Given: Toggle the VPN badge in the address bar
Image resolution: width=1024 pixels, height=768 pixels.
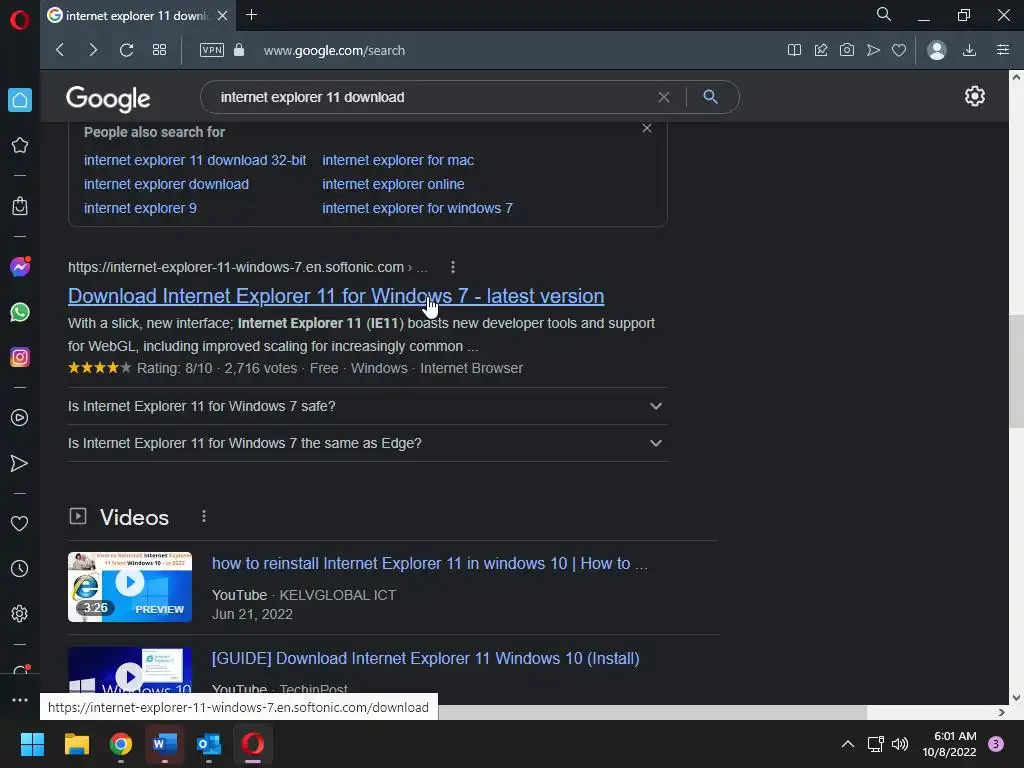Looking at the screenshot, I should coord(212,50).
